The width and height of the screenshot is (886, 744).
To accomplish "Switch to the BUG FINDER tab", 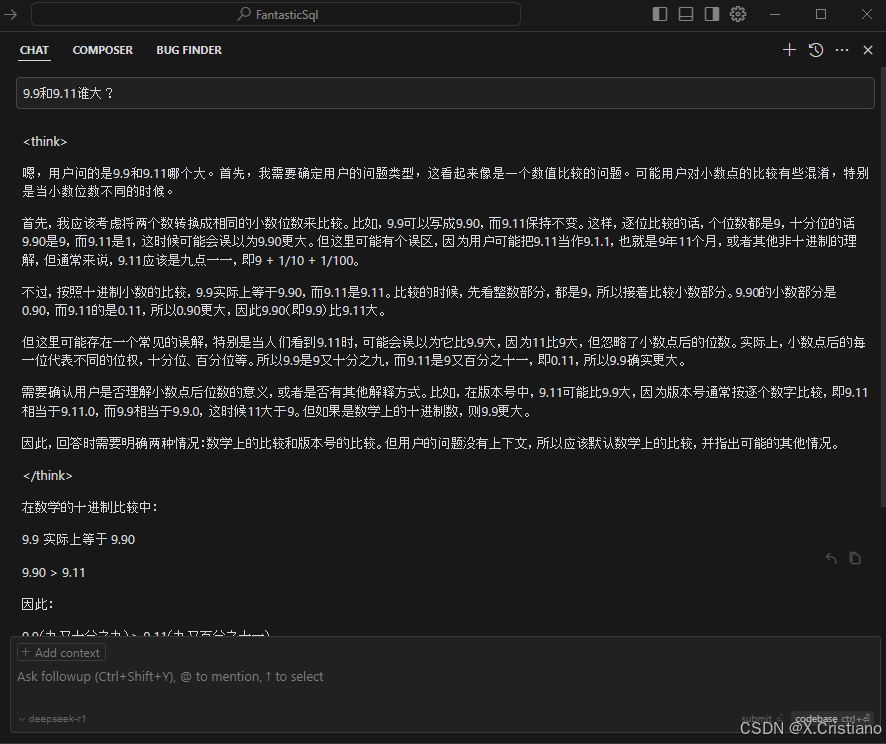I will pyautogui.click(x=189, y=50).
